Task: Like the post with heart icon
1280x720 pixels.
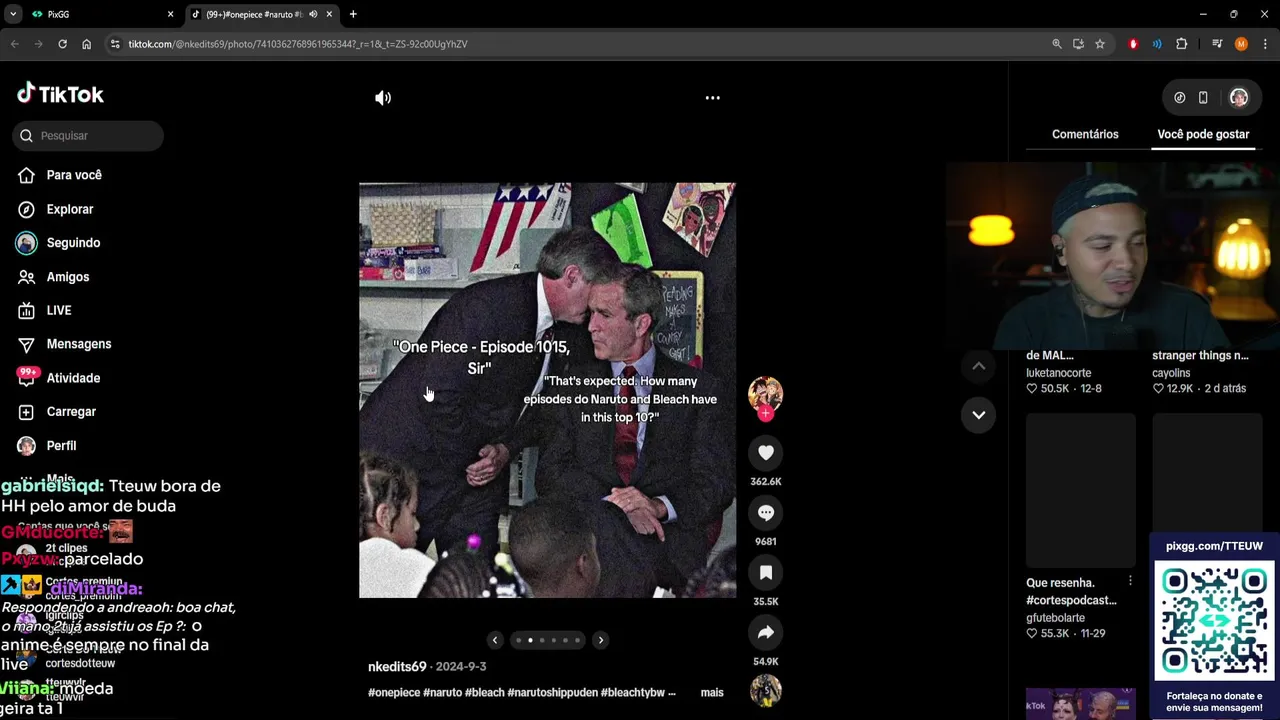Action: 766,453
